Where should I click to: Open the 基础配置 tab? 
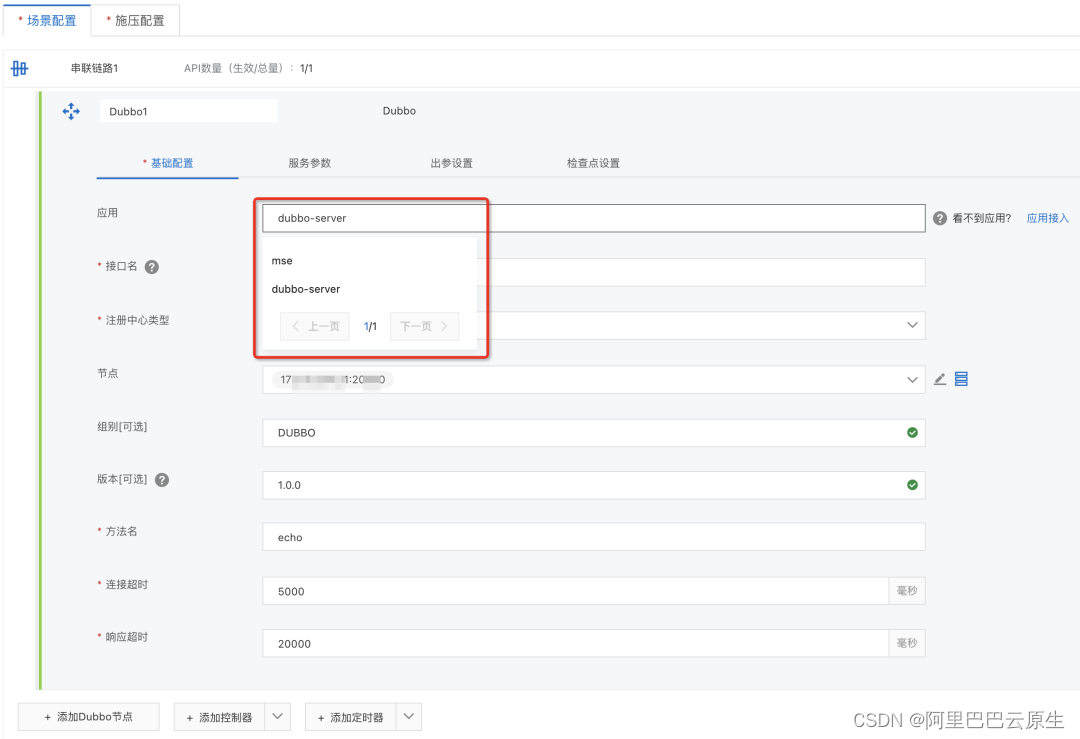coord(167,163)
